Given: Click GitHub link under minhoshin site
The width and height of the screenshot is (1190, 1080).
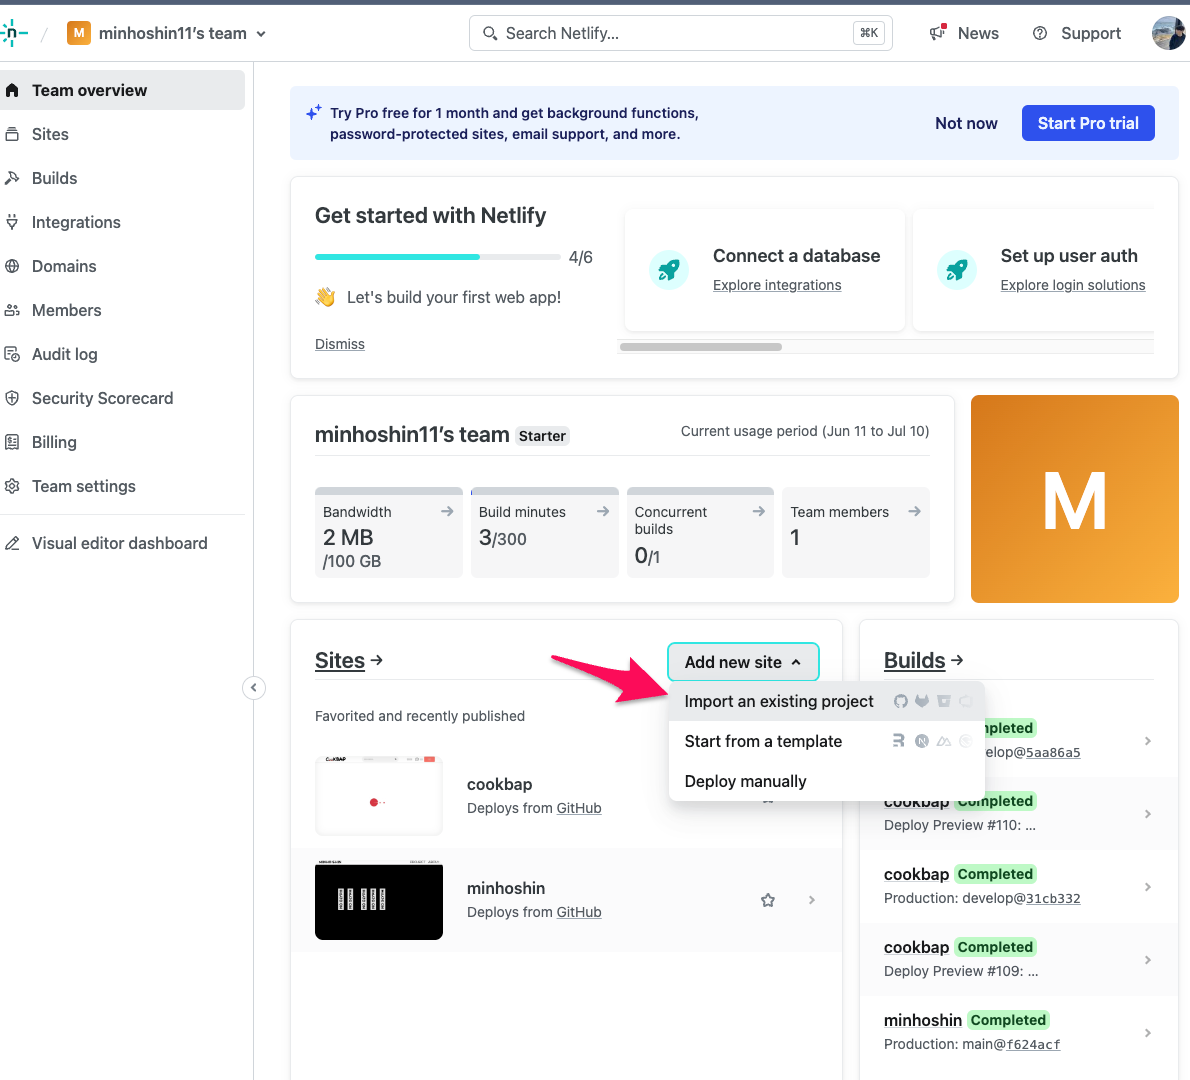Looking at the screenshot, I should (x=578, y=912).
